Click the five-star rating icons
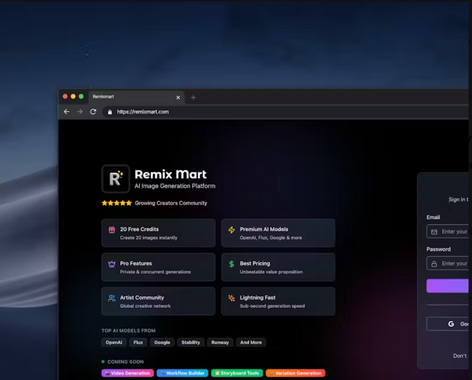 pos(117,203)
